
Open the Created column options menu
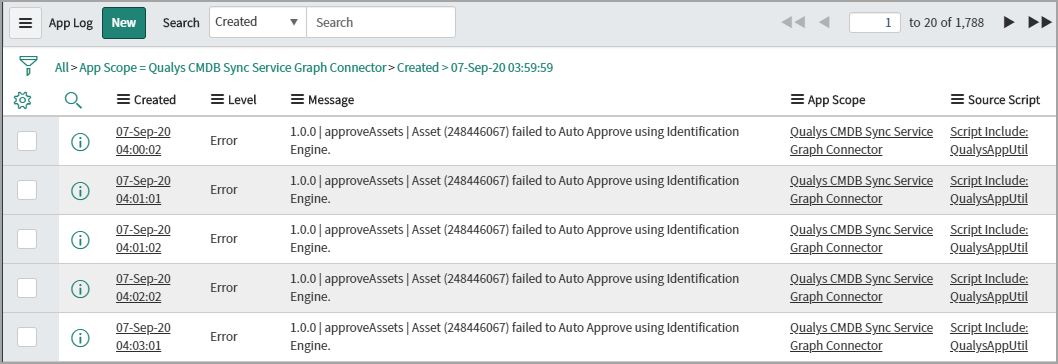tap(123, 99)
